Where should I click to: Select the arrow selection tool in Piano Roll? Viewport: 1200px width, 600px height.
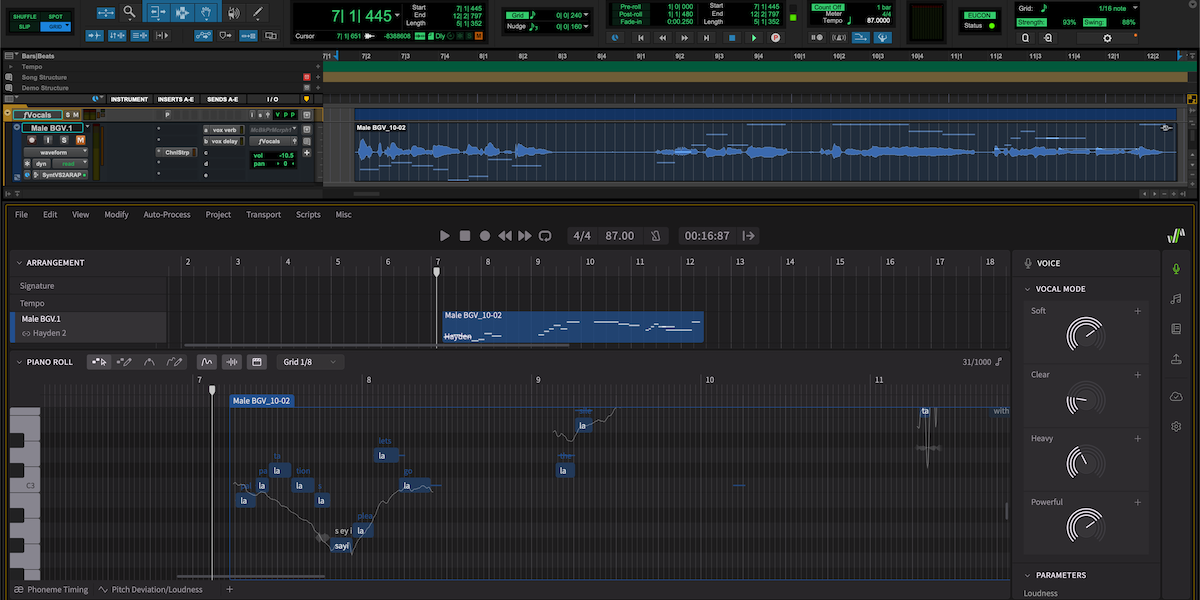click(x=98, y=361)
